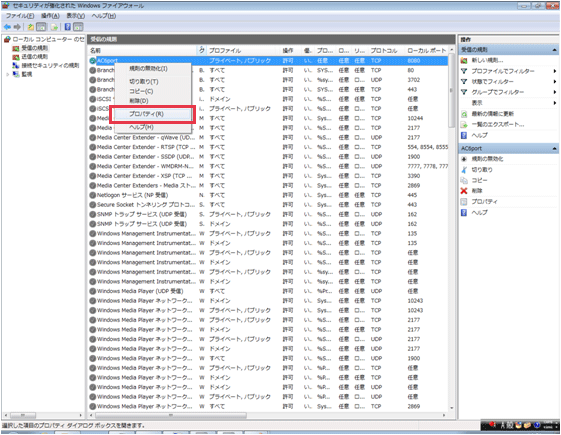Click the ローカル ポート column header
Image resolution: width=561 pixels, height=435 pixels.
coord(426,50)
